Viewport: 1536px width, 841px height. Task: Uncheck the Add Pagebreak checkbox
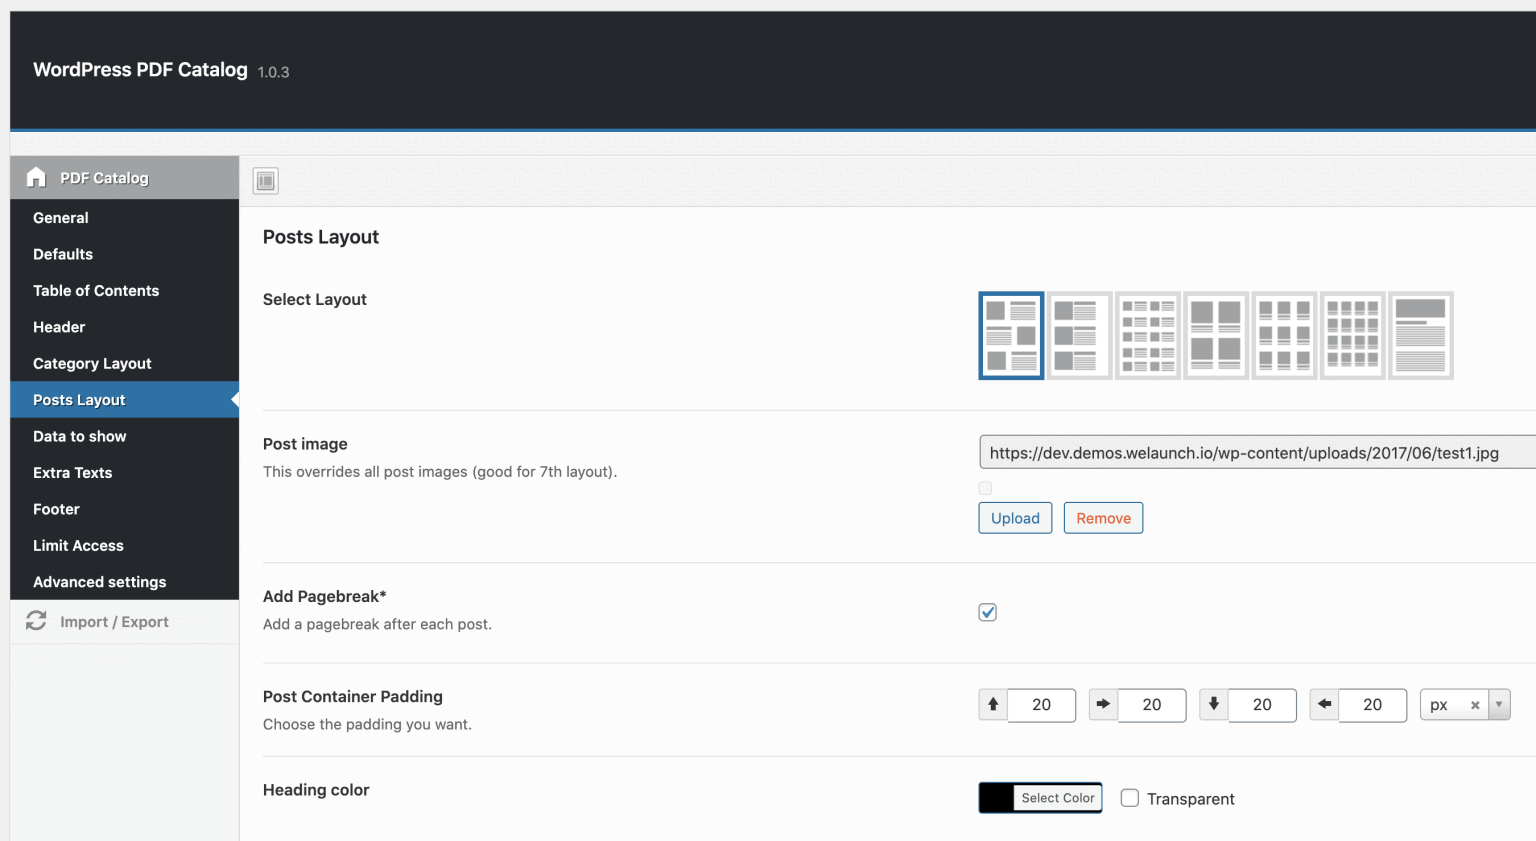tap(987, 612)
